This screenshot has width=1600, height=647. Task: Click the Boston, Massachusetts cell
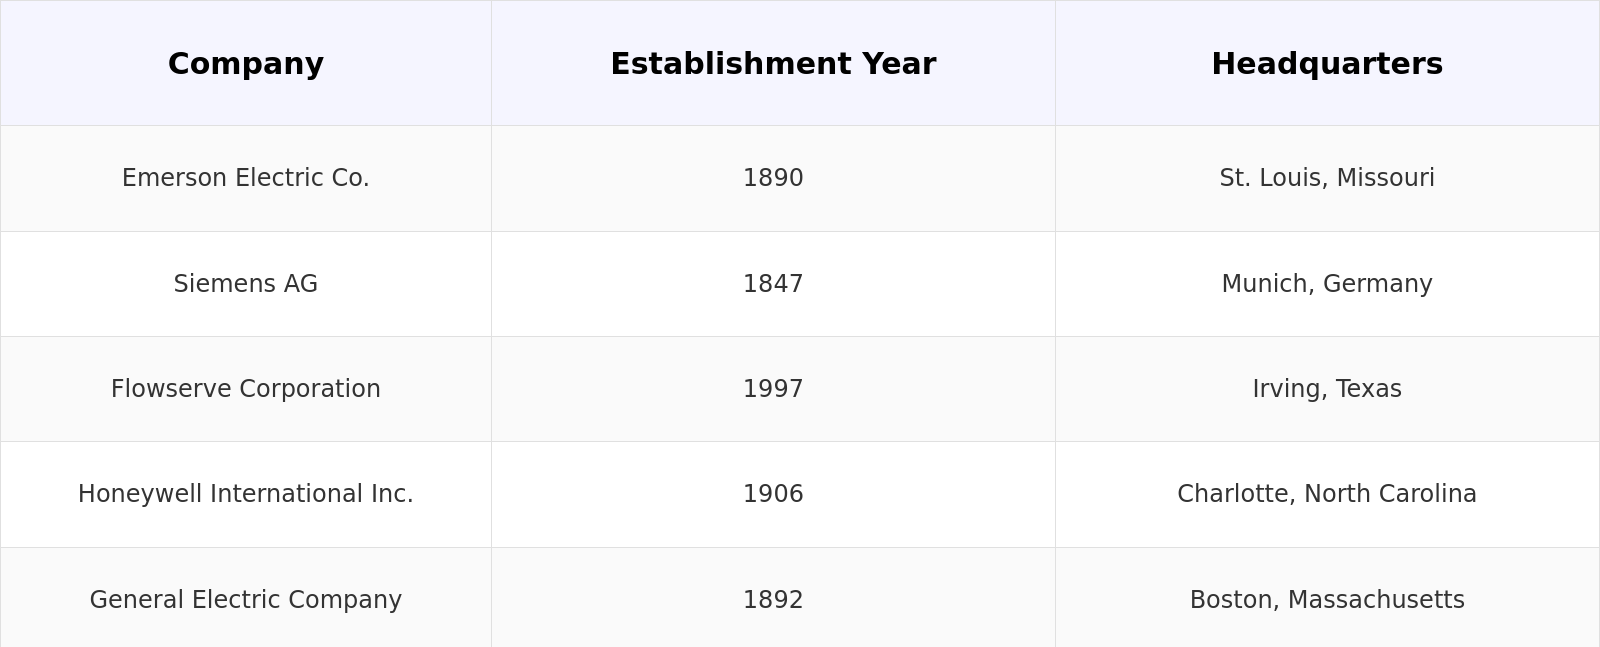click(x=1327, y=600)
